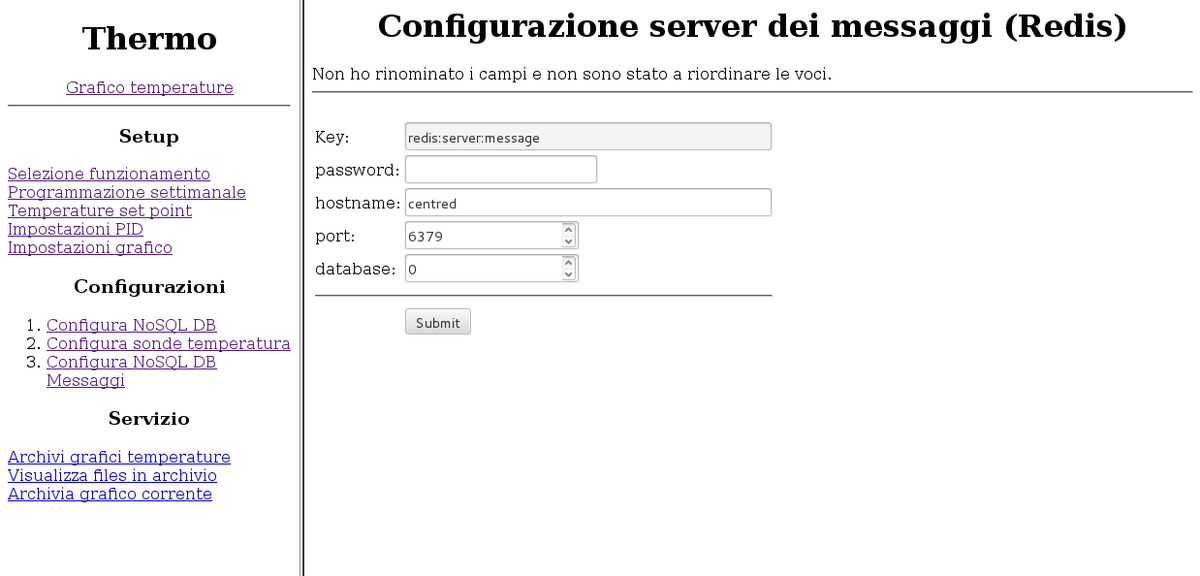Viewport: 1200px width, 576px height.
Task: Open Impostazioni PID page
Action: pyautogui.click(x=75, y=229)
